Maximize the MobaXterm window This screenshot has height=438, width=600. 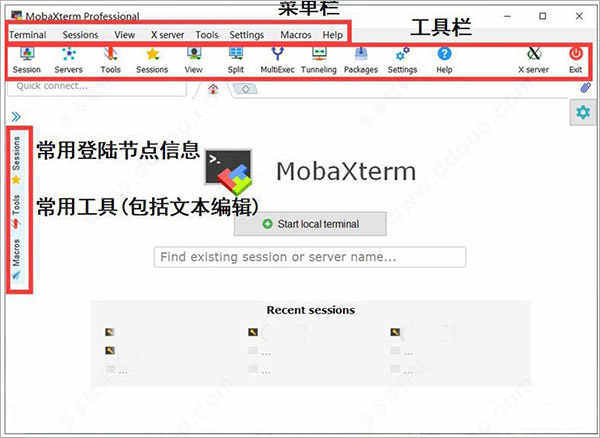(x=543, y=16)
